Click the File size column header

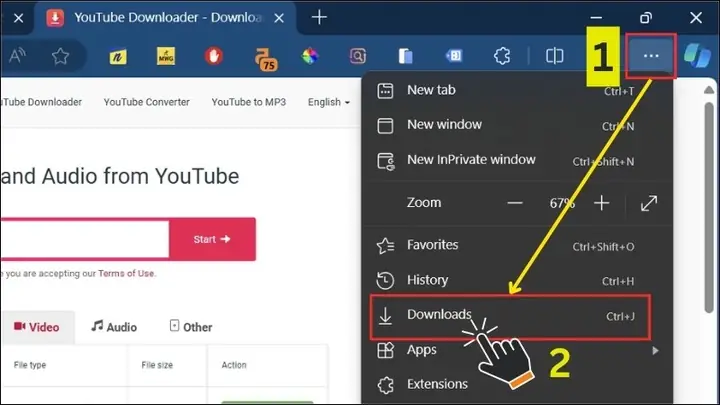[x=157, y=365]
